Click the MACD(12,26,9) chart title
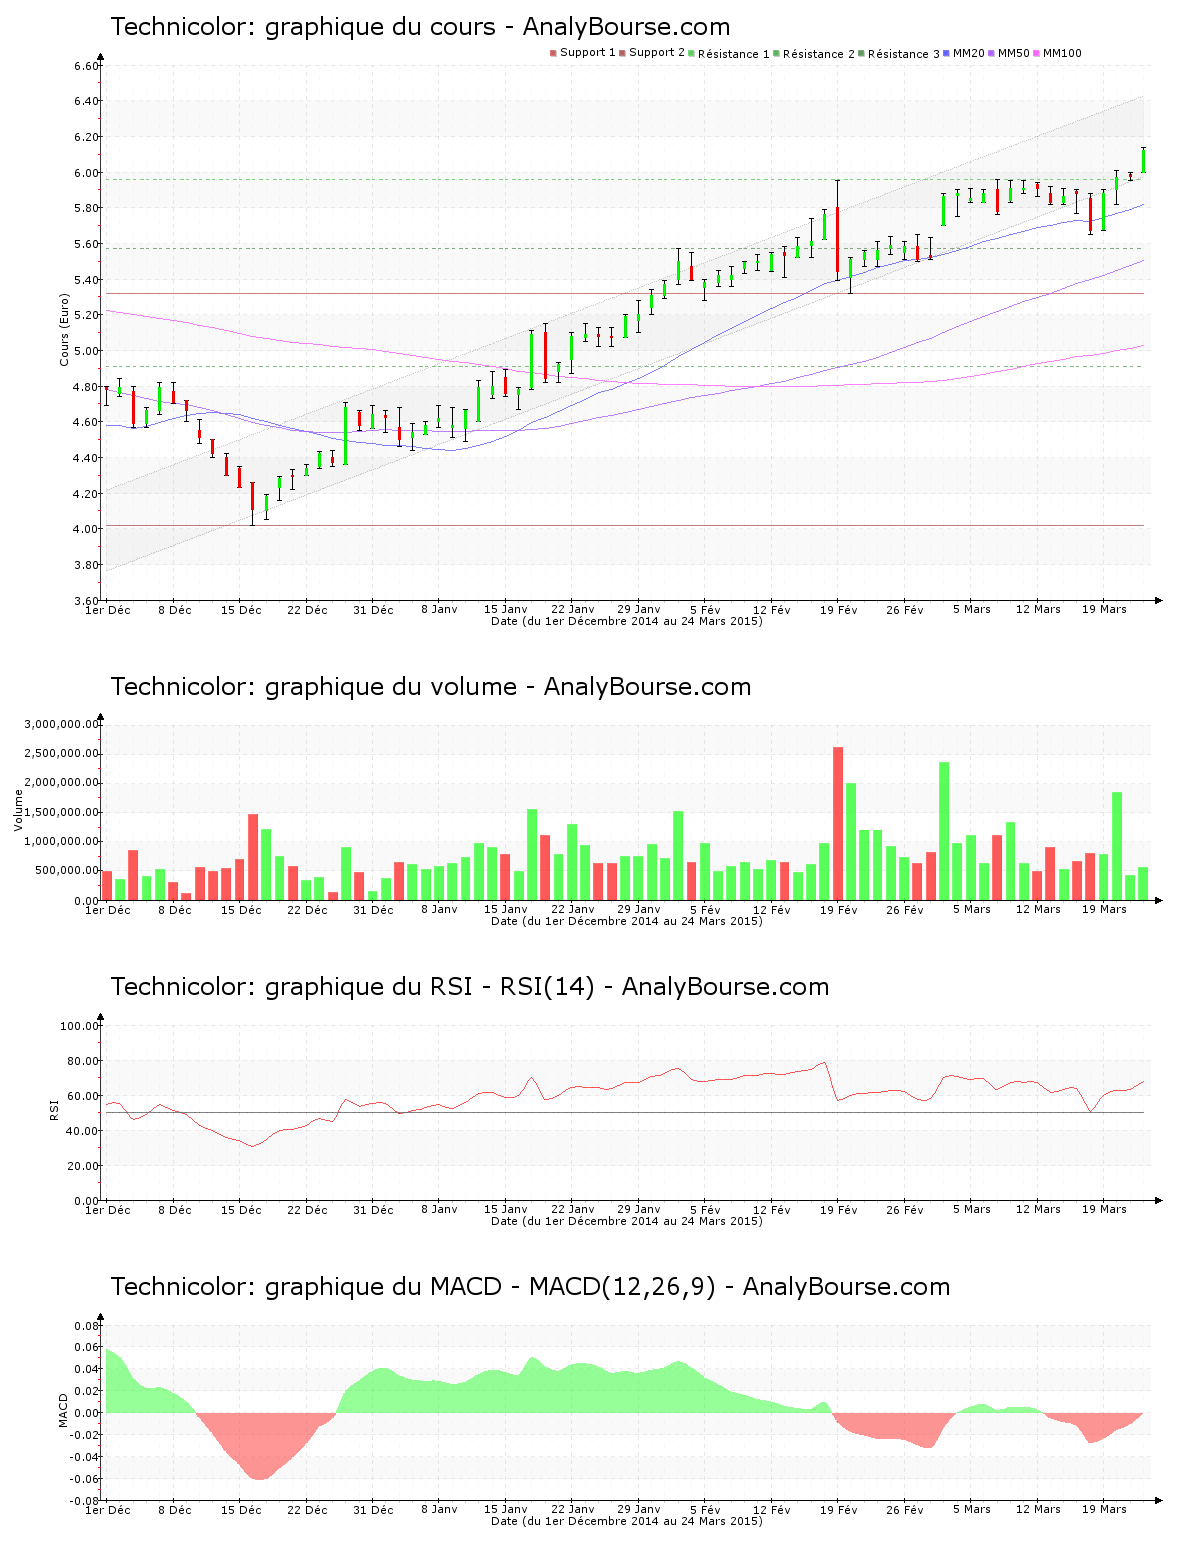 click(x=530, y=1287)
